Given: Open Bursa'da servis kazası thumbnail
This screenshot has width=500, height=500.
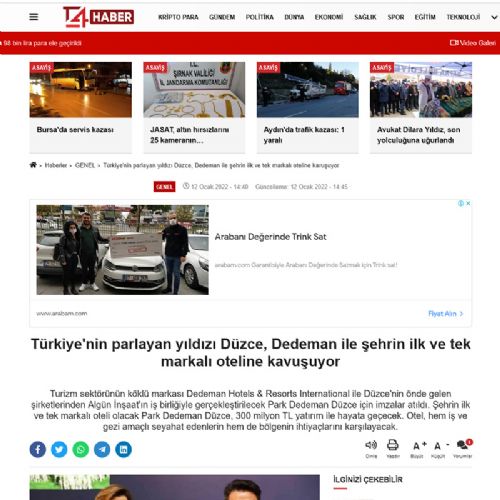Looking at the screenshot, I should click(81, 90).
